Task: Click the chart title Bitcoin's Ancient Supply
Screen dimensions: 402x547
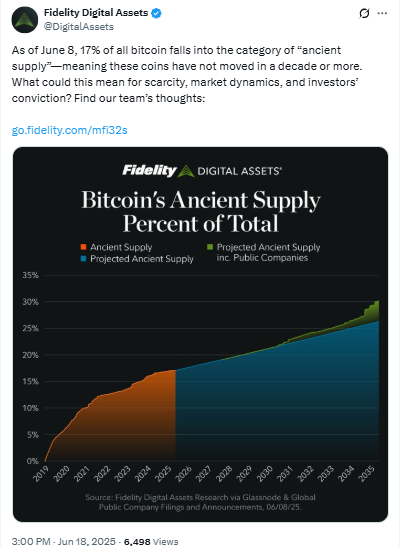Action: (x=201, y=200)
